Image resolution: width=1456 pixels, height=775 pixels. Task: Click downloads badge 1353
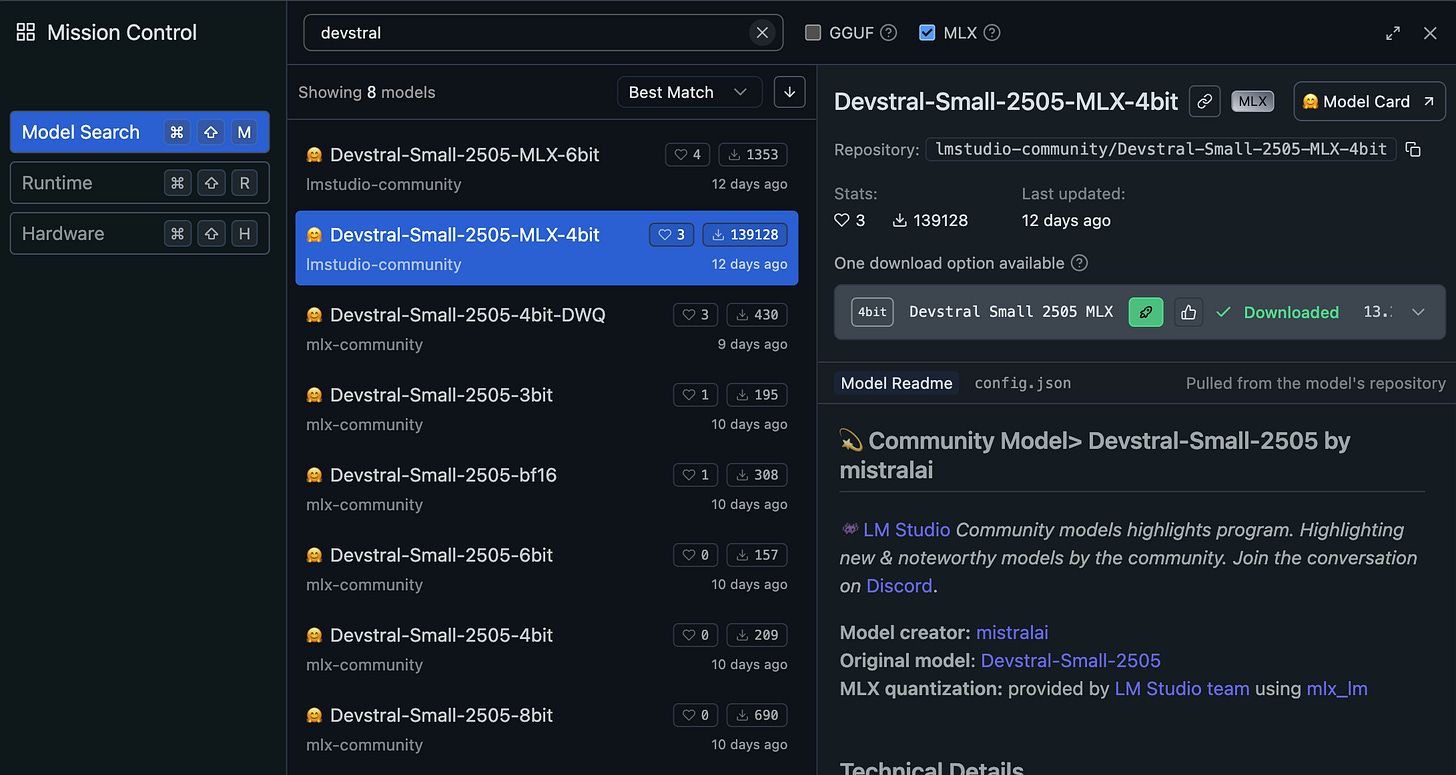pos(753,155)
